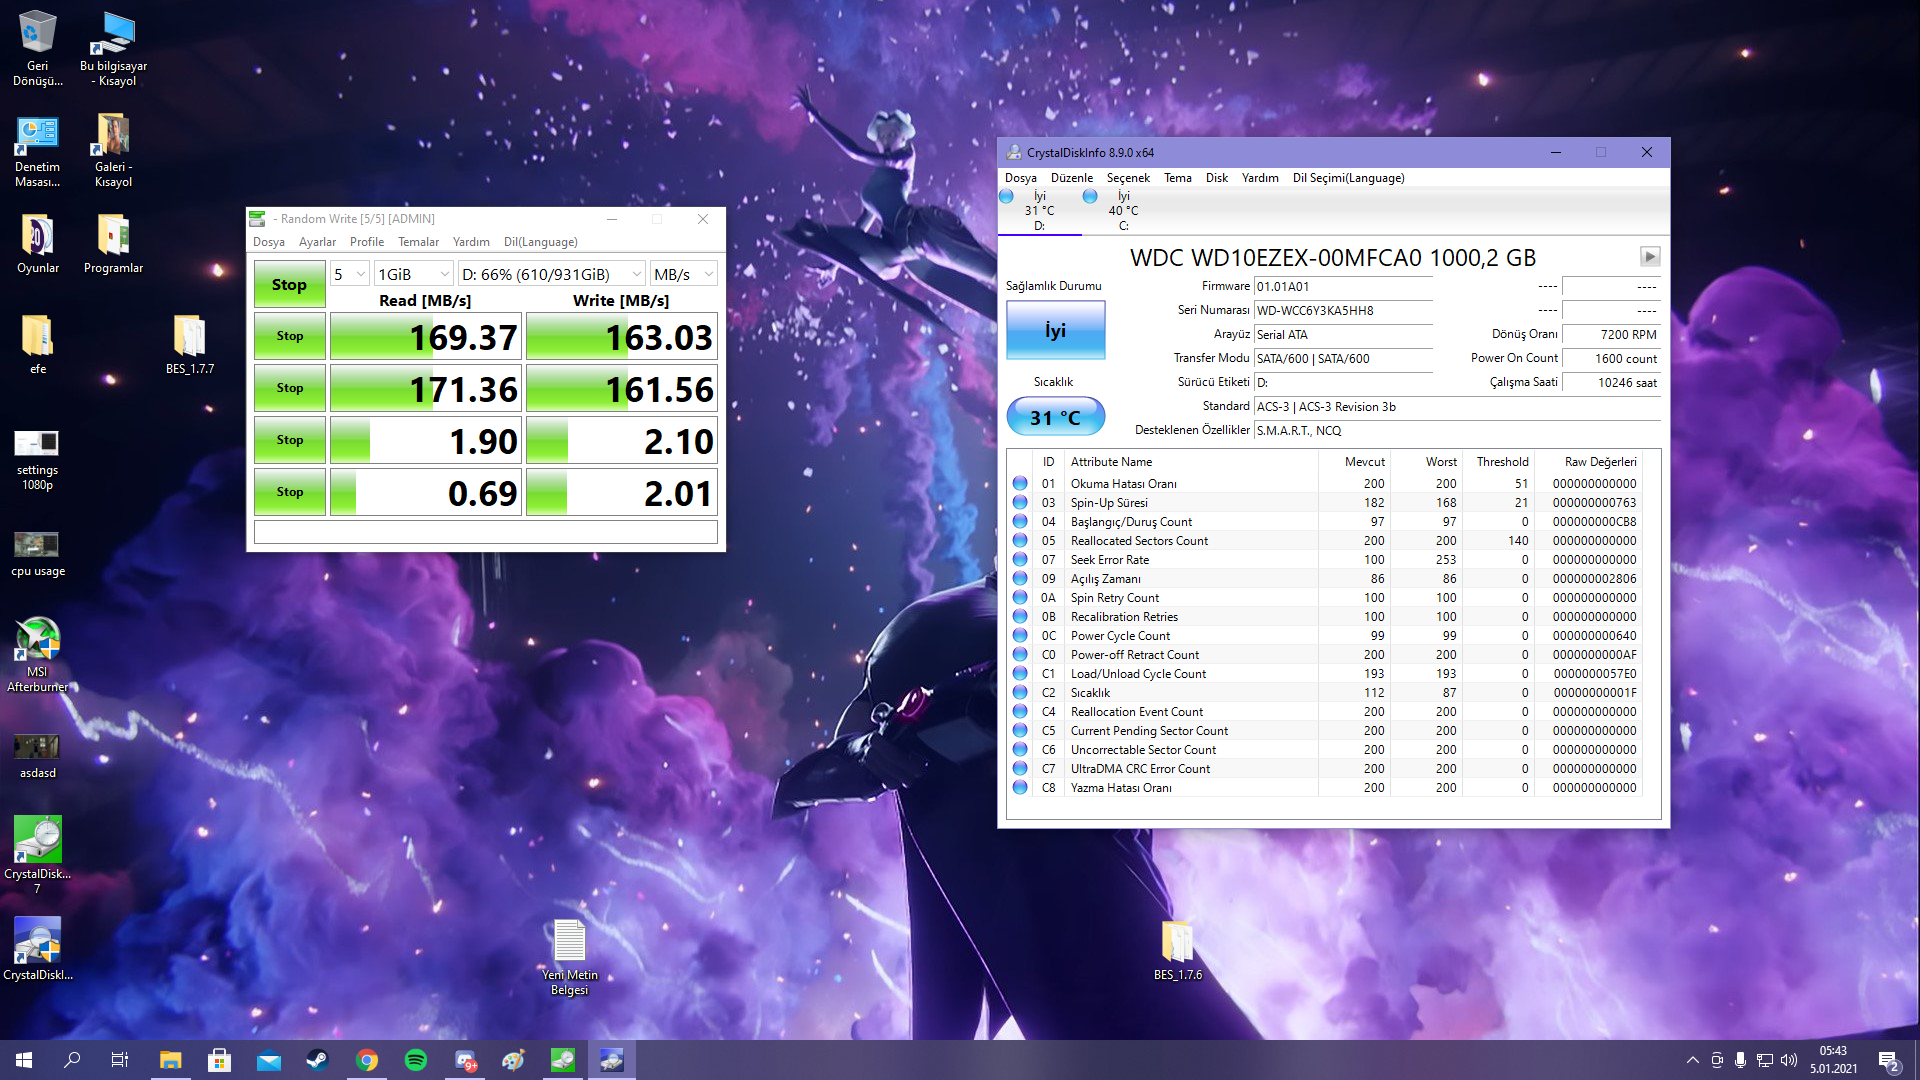Open Tema menu in CrystalDiskInfo
1920x1080 pixels.
pyautogui.click(x=1177, y=178)
